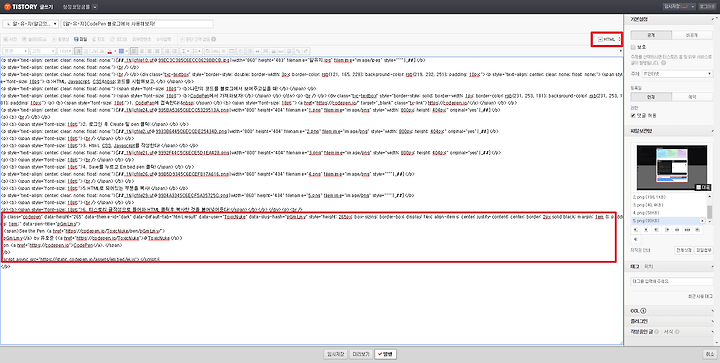
Task: Click paragraph spacing help icon
Action: [214, 39]
